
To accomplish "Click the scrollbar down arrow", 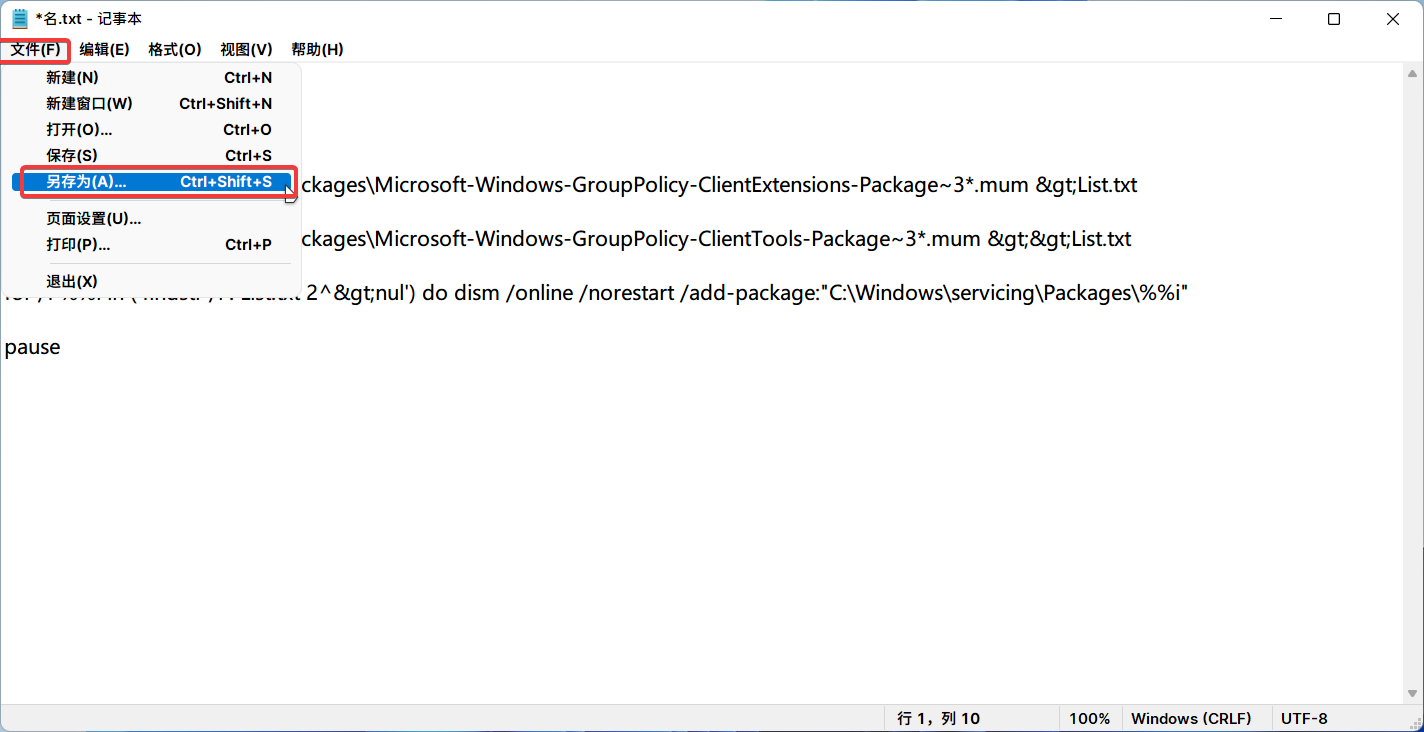I will pos(1414,694).
